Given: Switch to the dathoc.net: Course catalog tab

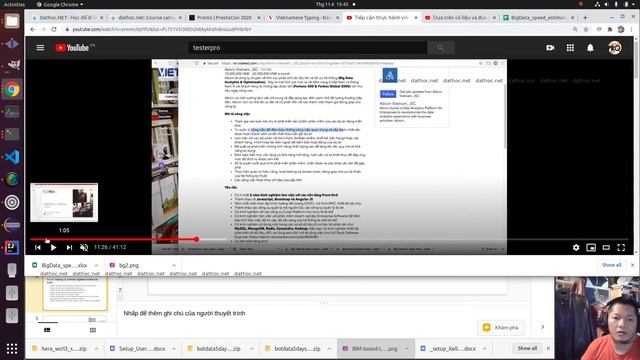Looking at the screenshot, I should tap(145, 18).
